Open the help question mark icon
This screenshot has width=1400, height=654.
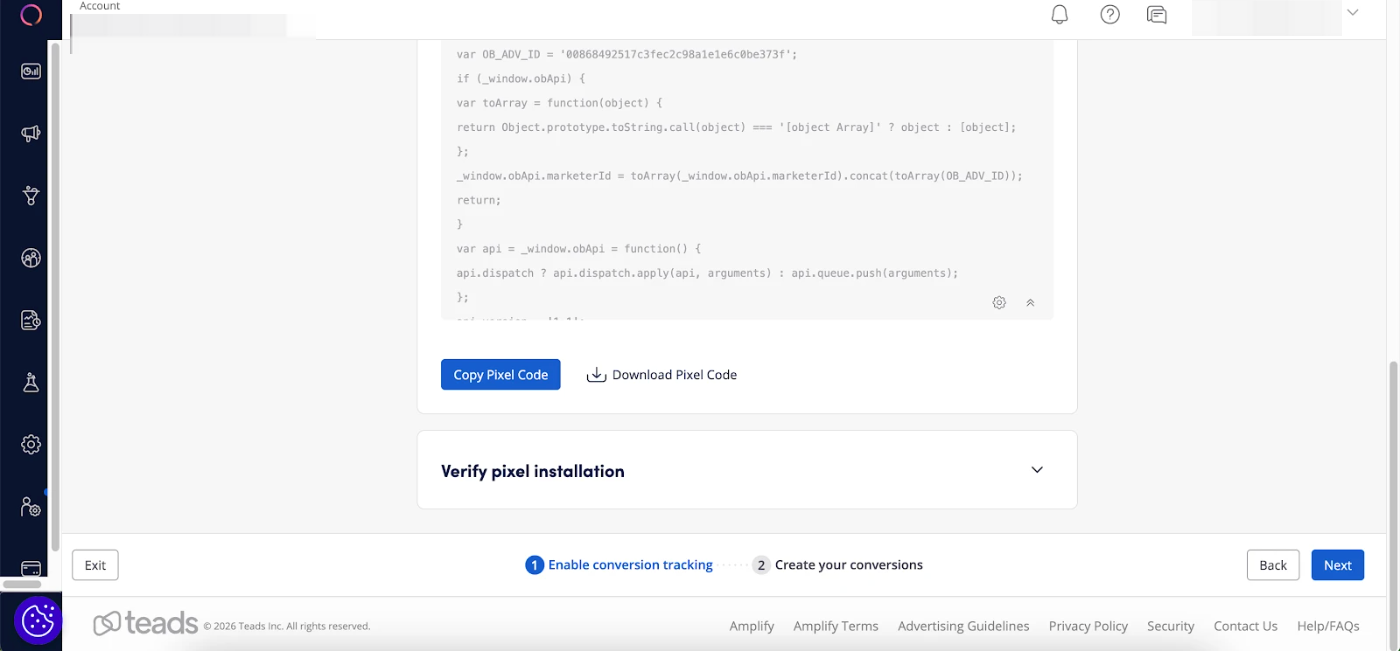(x=1109, y=14)
